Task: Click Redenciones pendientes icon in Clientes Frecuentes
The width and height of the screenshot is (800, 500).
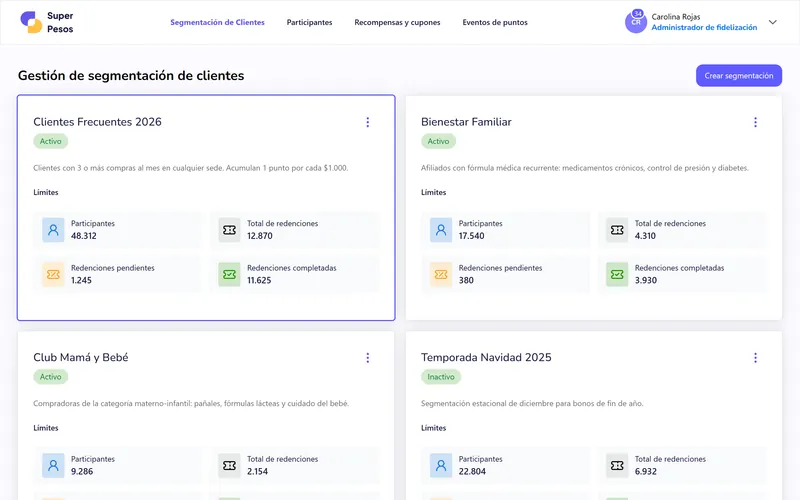Action: pyautogui.click(x=53, y=274)
